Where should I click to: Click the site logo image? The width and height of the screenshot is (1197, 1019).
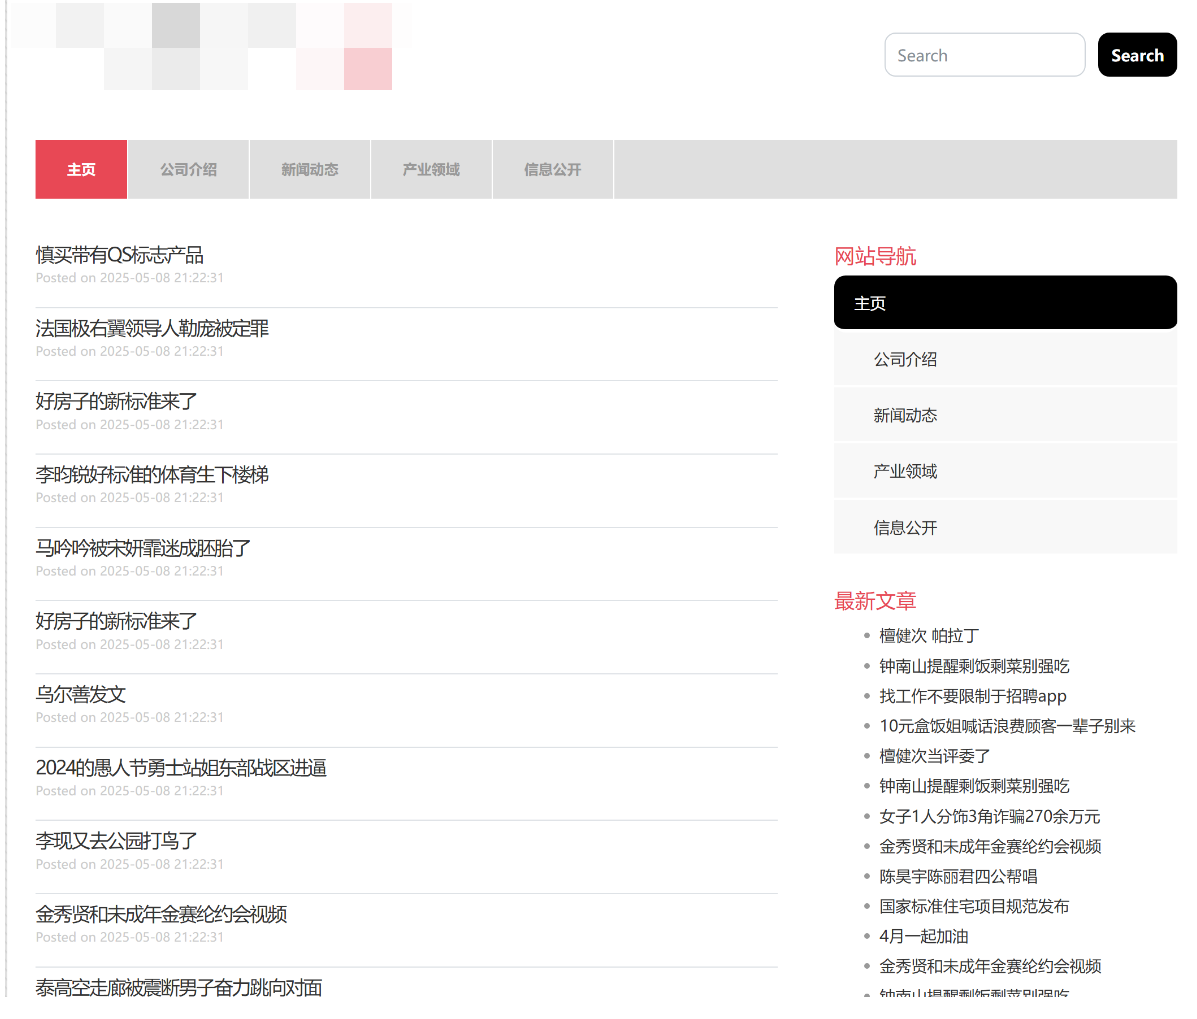click(x=210, y=47)
